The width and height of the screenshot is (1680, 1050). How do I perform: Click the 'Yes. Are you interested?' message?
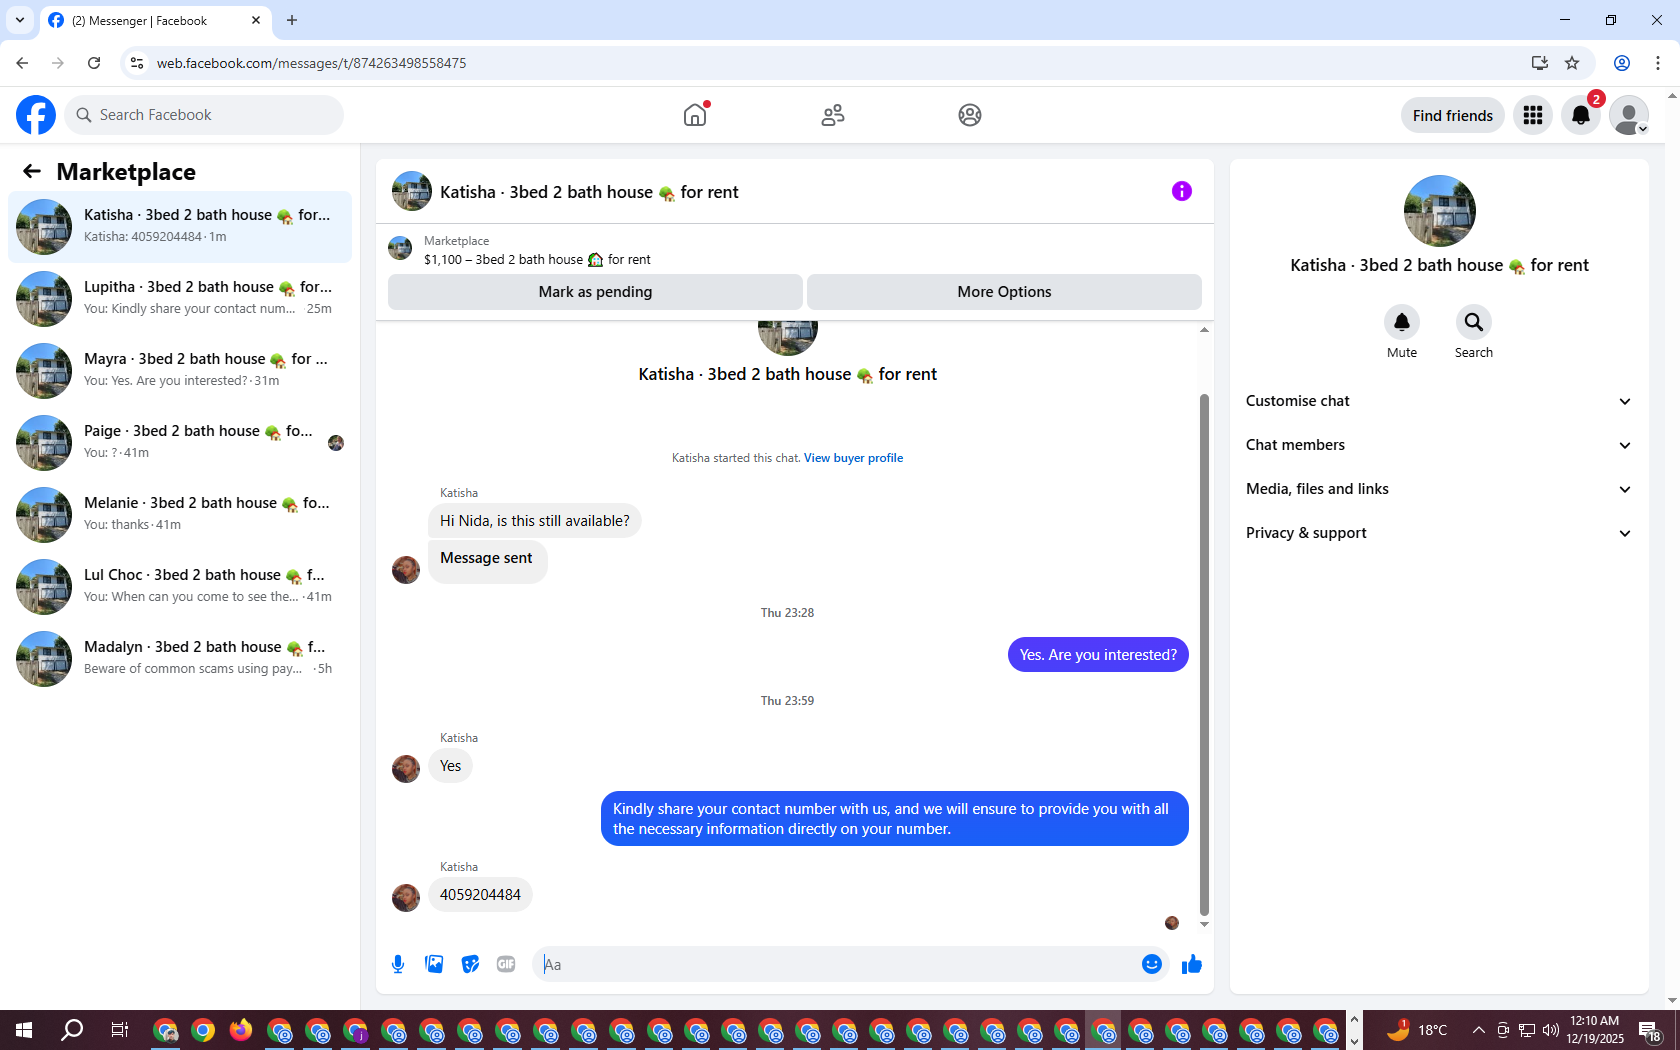tap(1098, 655)
